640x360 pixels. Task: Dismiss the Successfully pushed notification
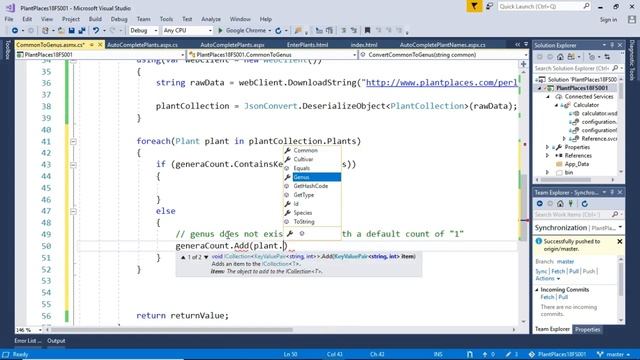point(620,242)
